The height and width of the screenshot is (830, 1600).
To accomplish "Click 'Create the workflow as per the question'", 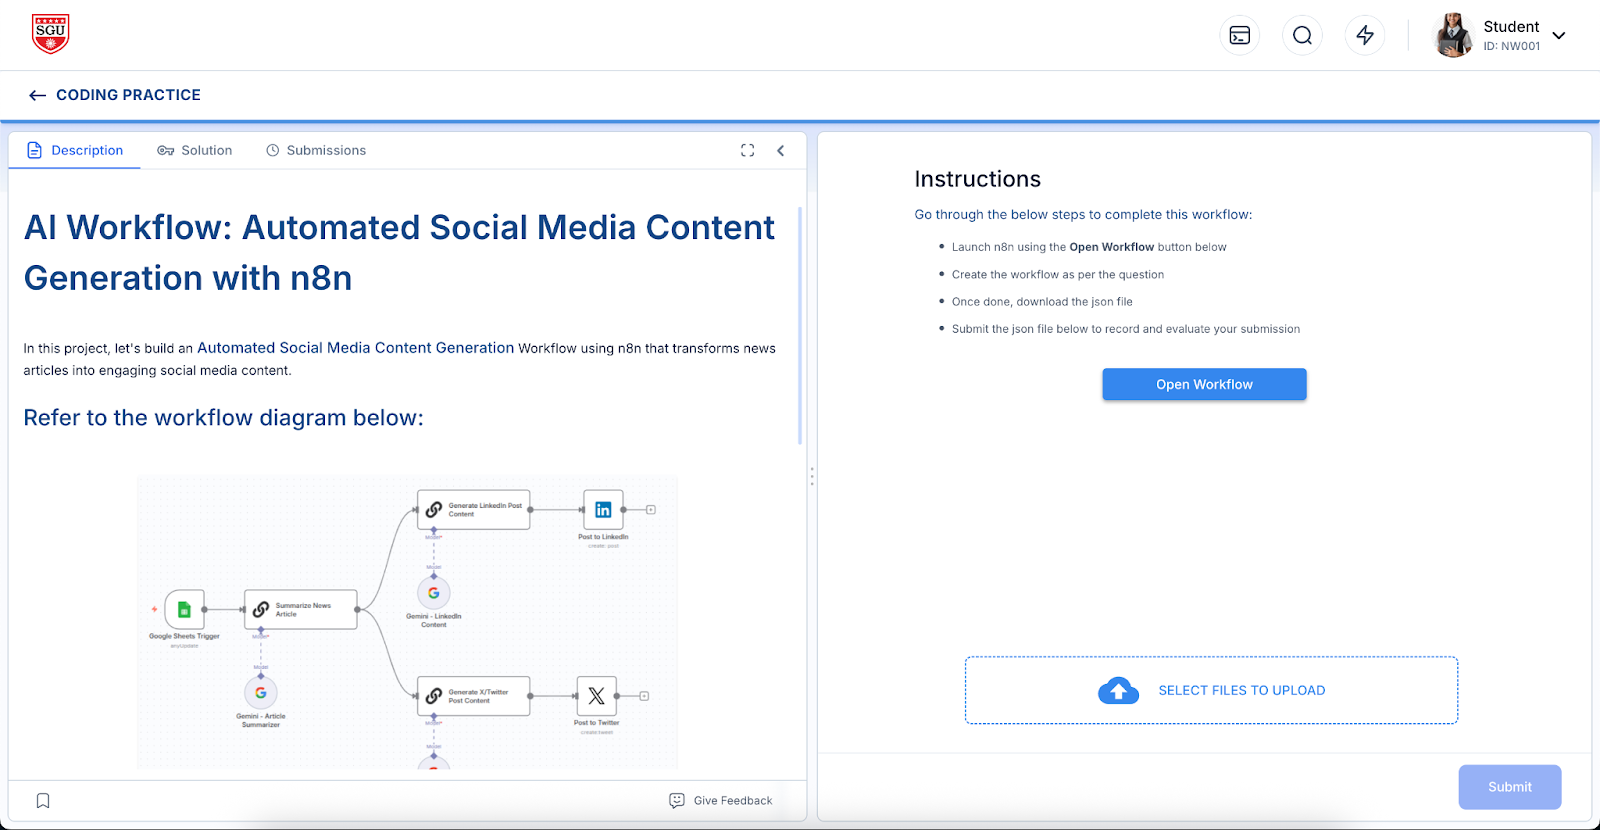I will (x=1058, y=275).
